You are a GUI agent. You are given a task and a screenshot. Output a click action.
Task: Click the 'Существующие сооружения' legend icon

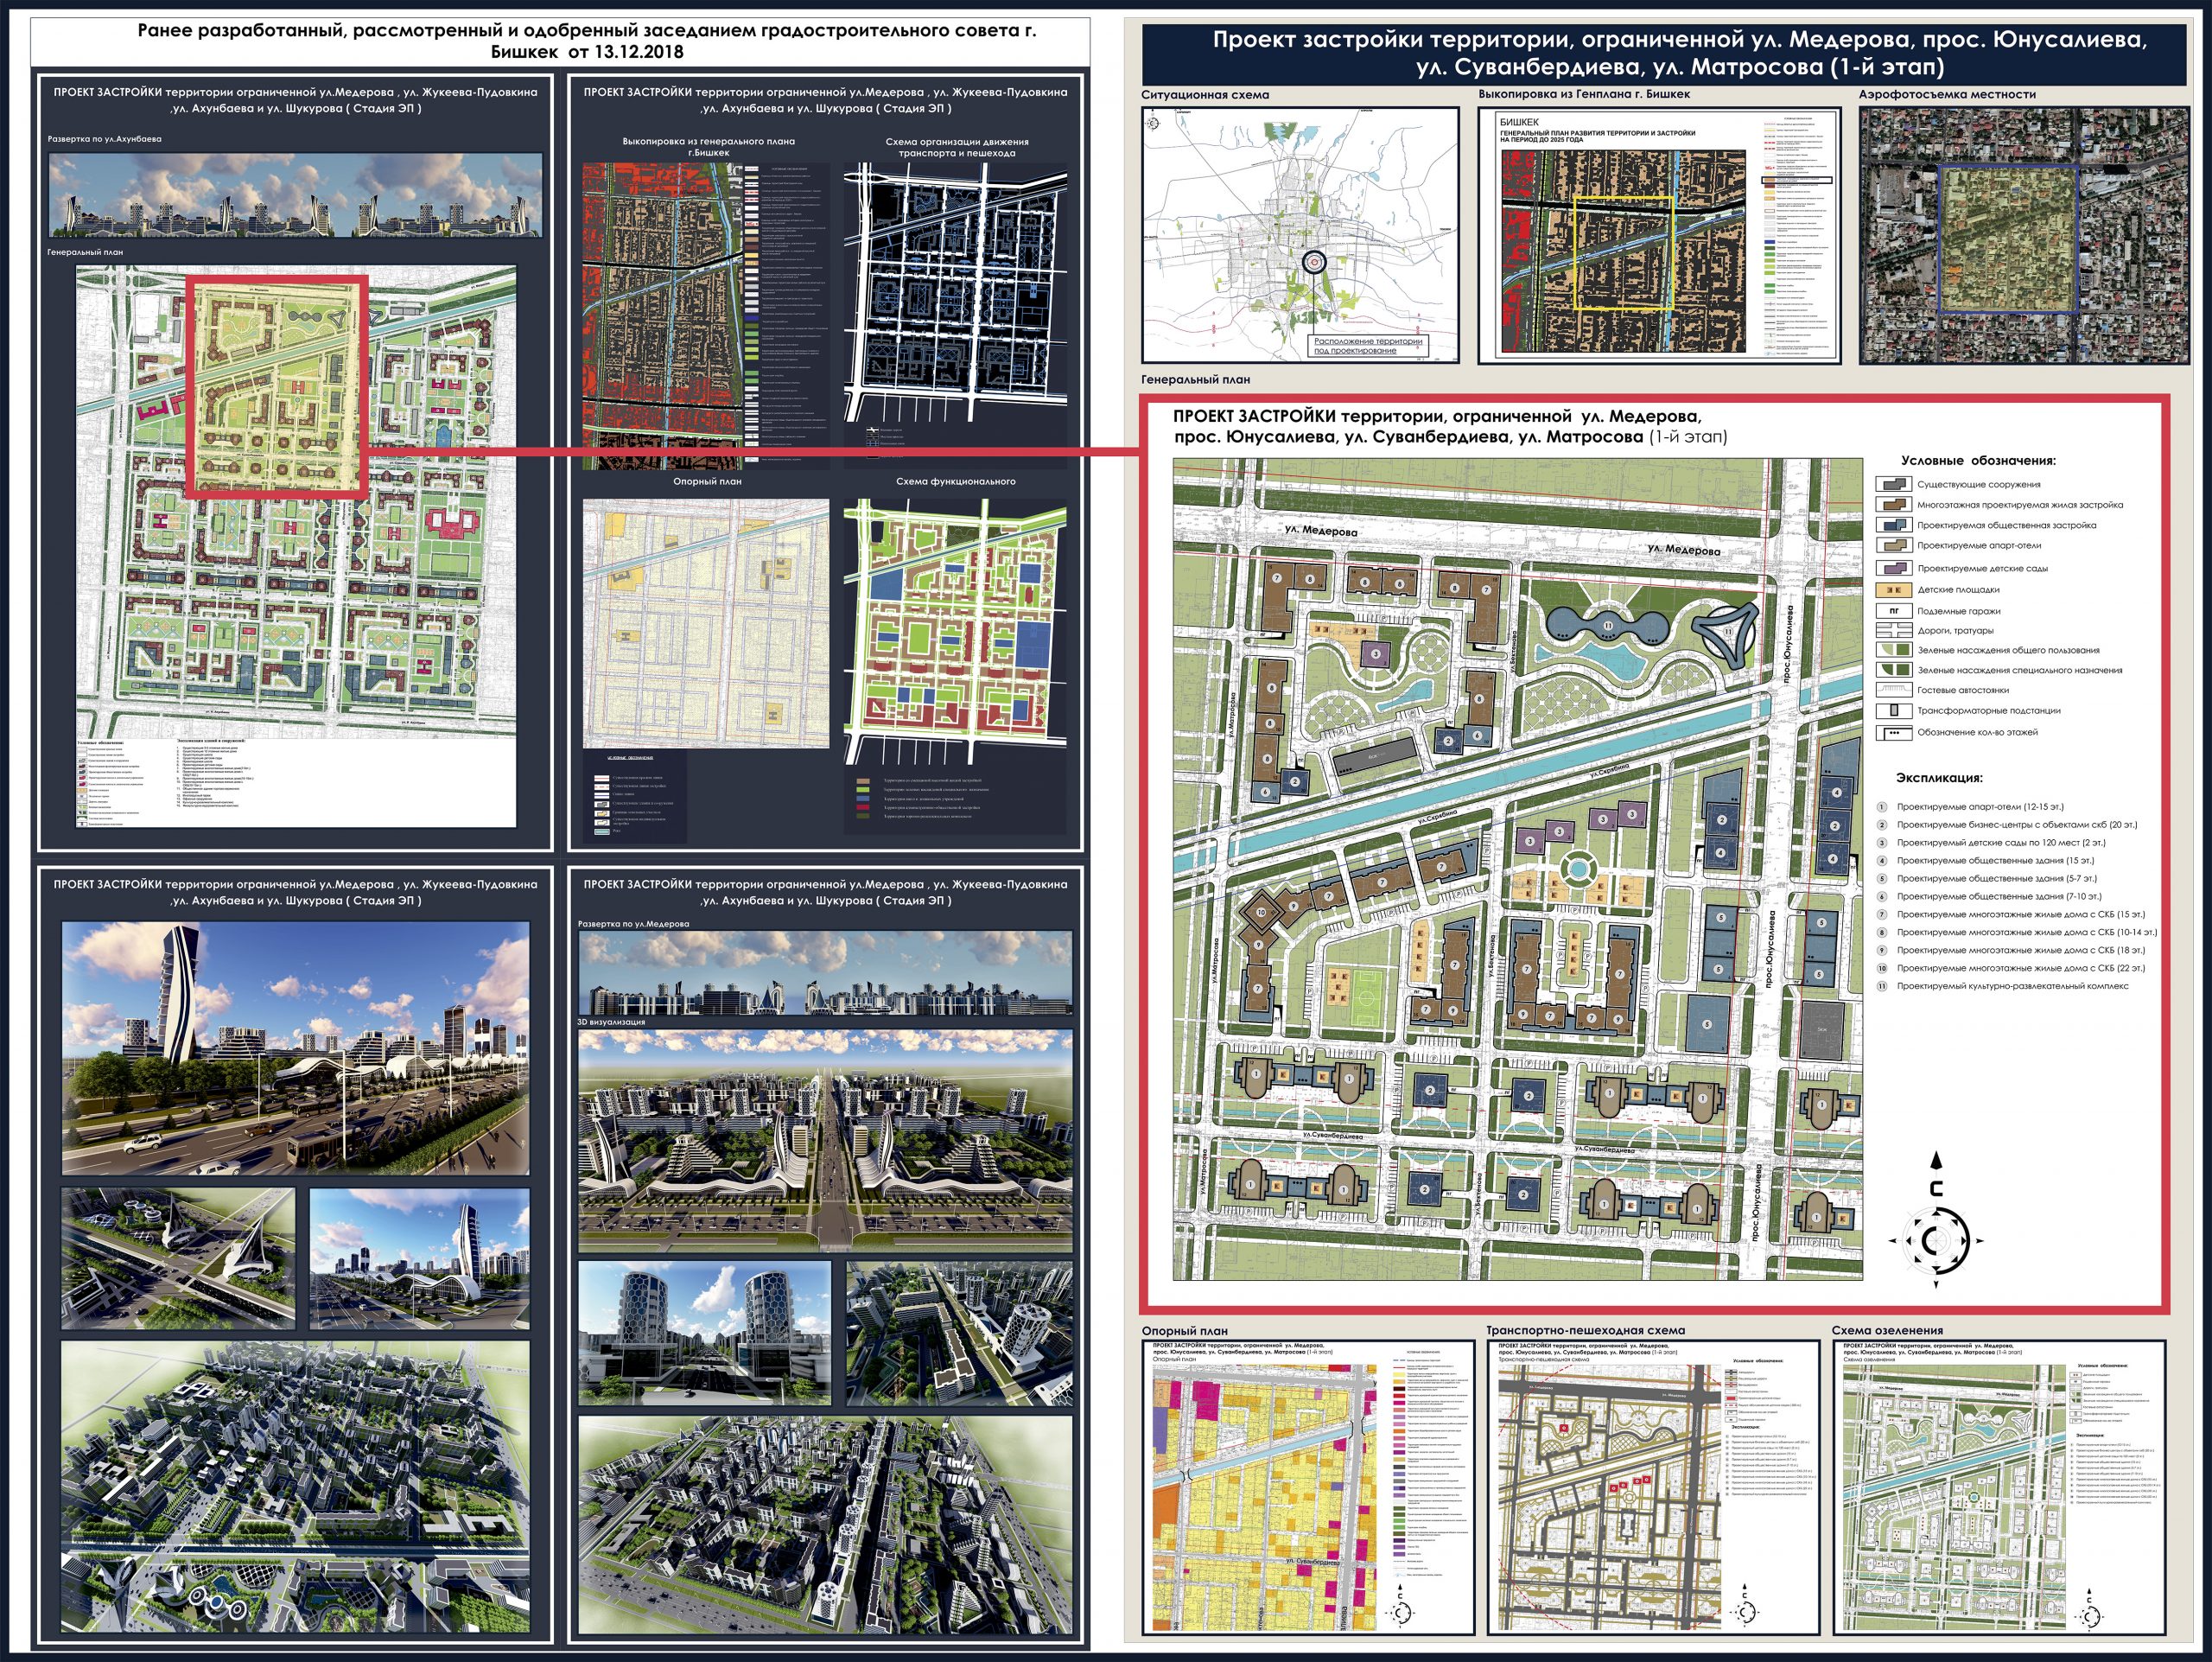pyautogui.click(x=1892, y=484)
